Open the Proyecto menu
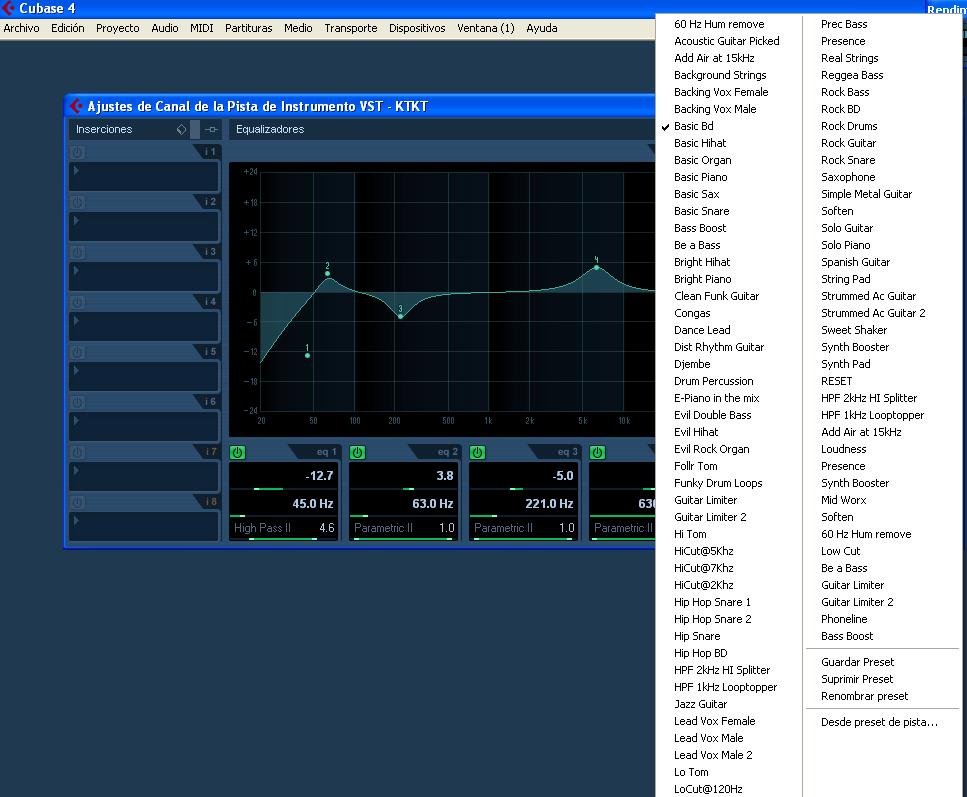 (x=117, y=28)
